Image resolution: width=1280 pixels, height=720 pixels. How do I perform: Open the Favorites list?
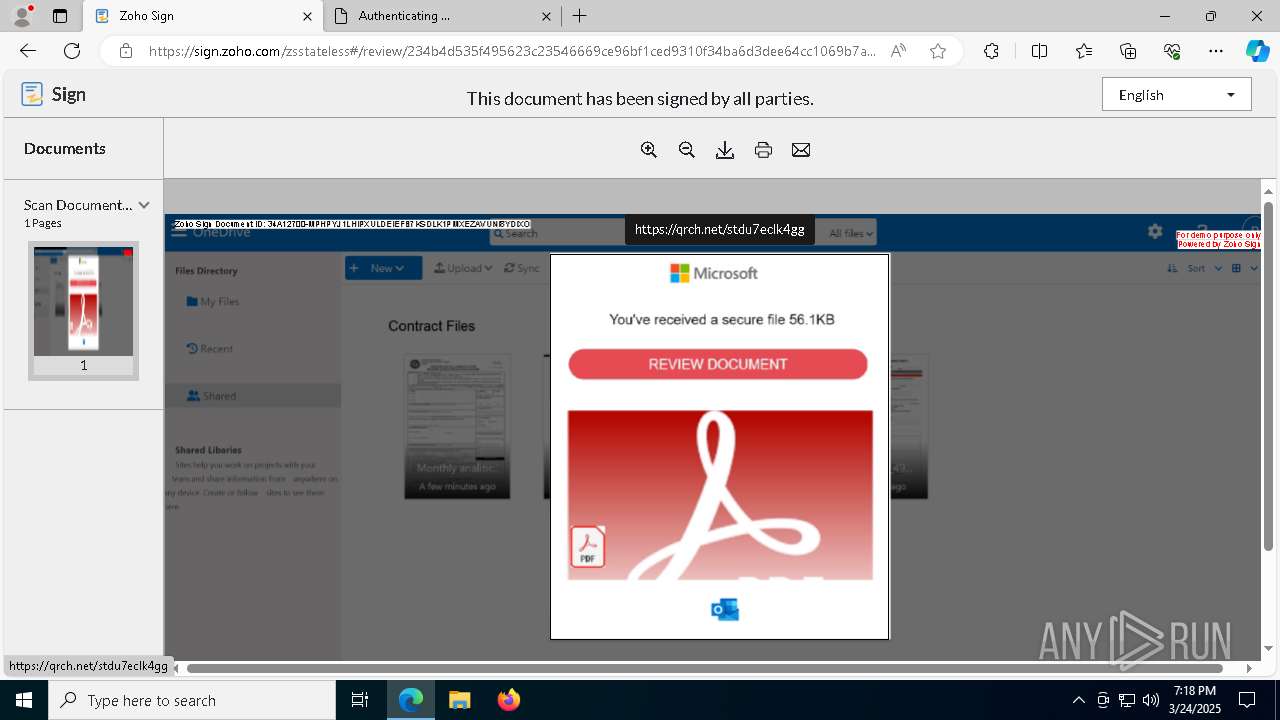tap(1084, 51)
